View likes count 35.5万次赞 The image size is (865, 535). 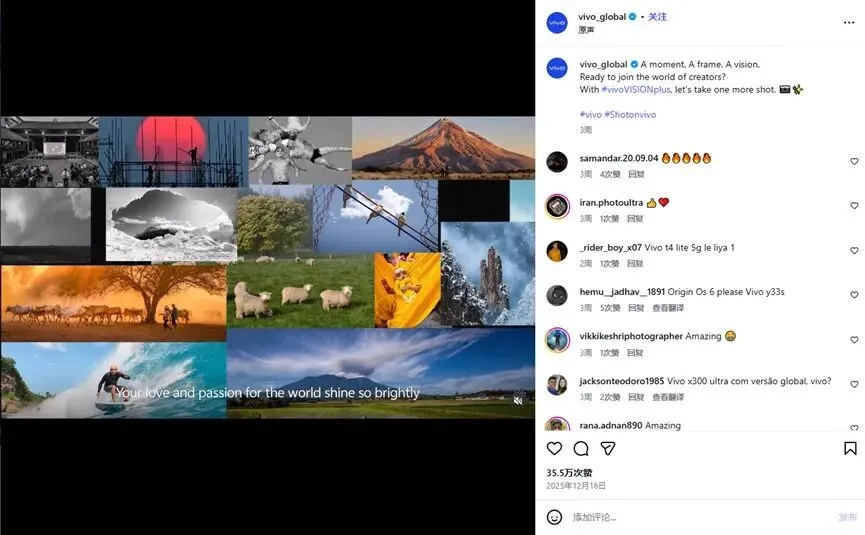(x=569, y=473)
